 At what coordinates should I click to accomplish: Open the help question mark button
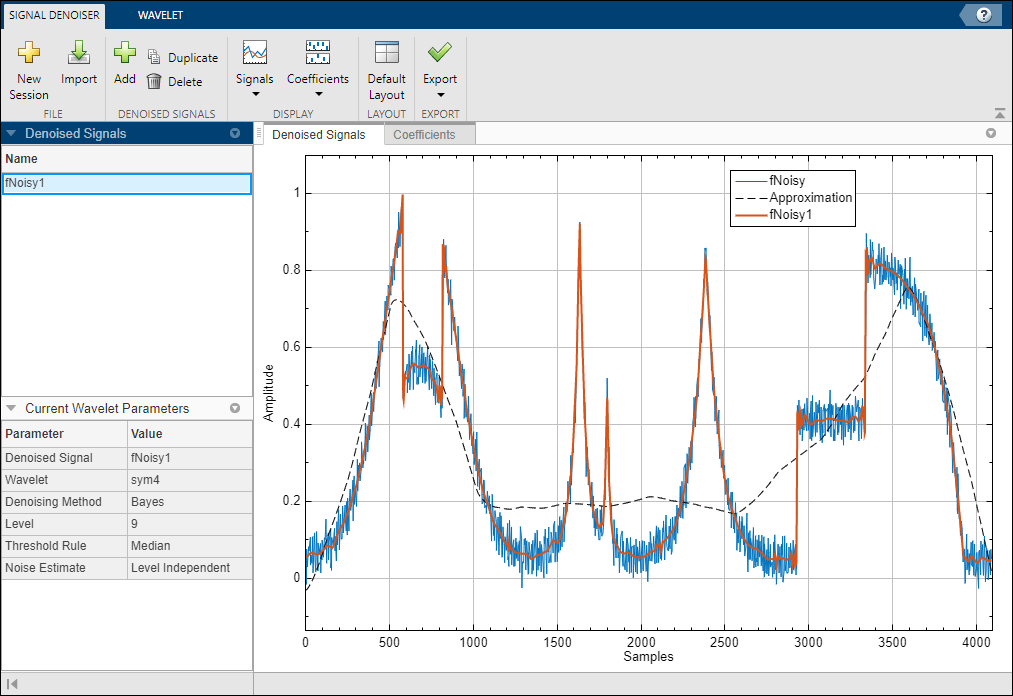coord(984,14)
